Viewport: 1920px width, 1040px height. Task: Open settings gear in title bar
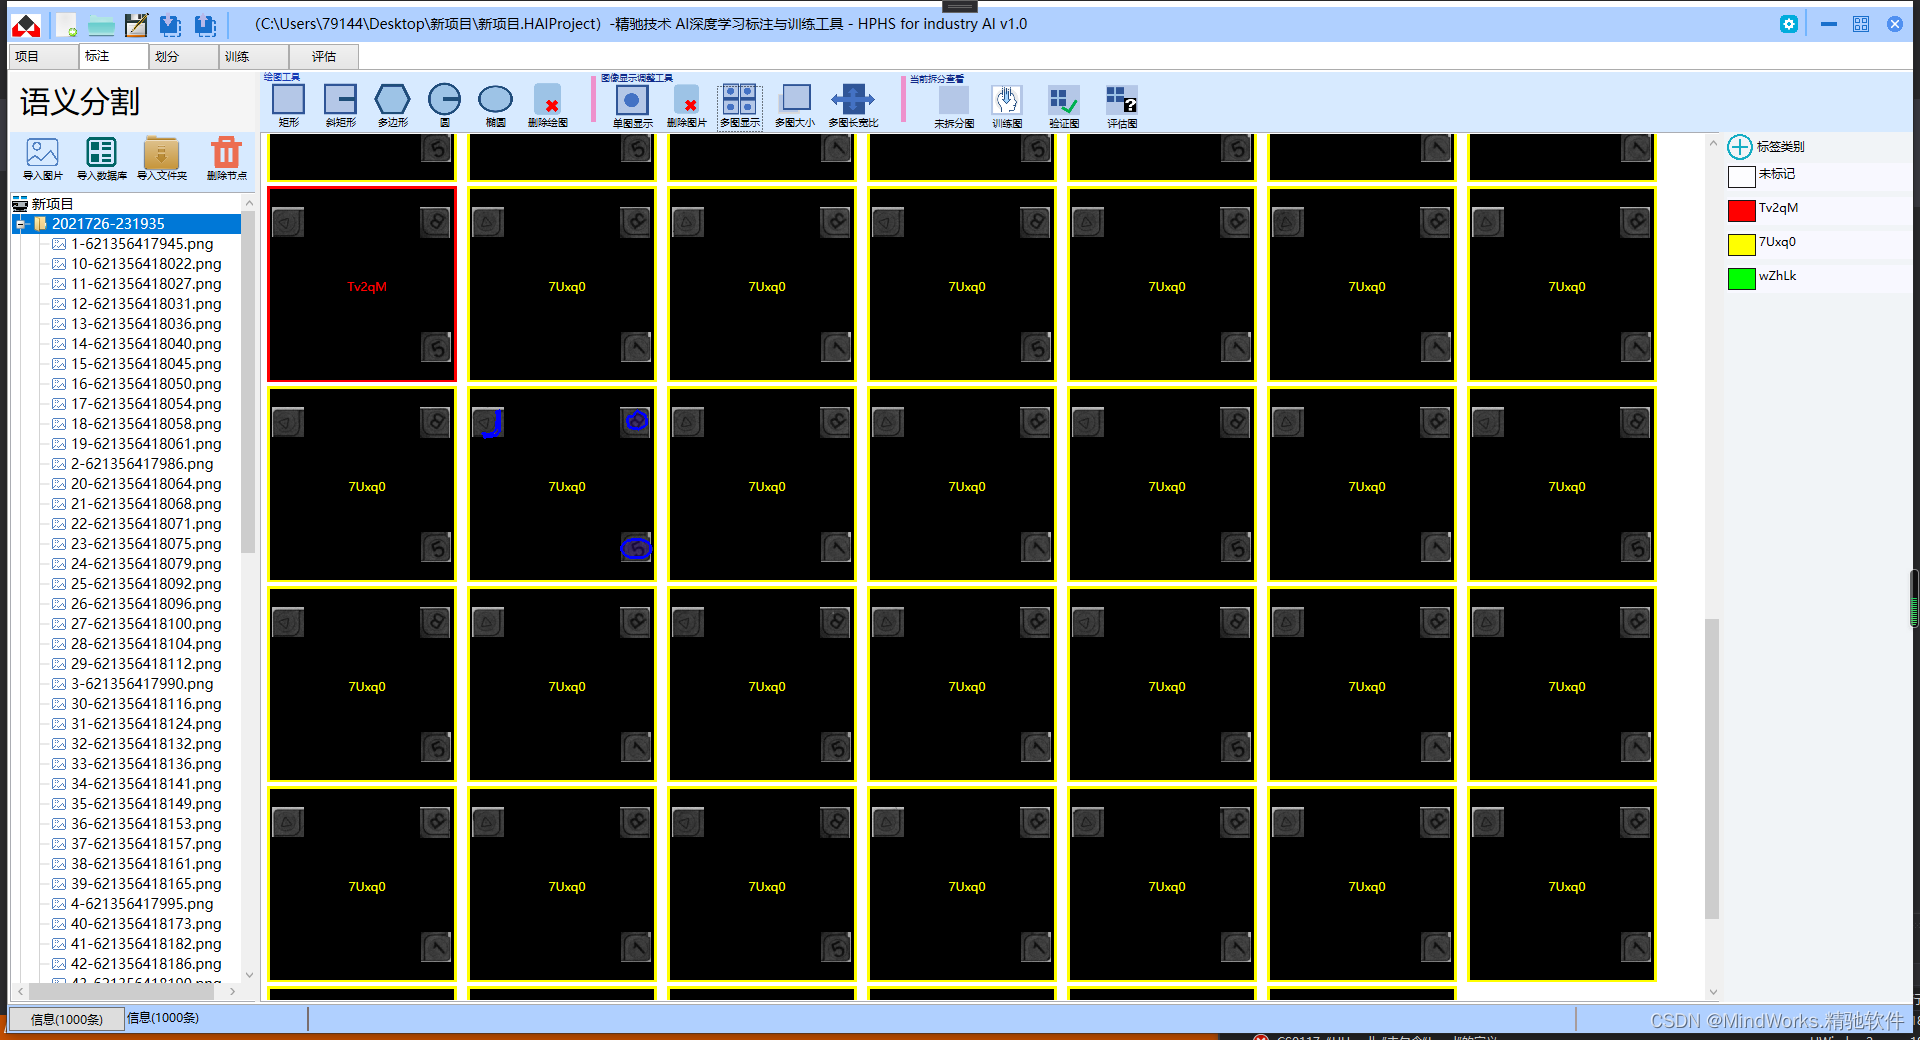pos(1789,24)
